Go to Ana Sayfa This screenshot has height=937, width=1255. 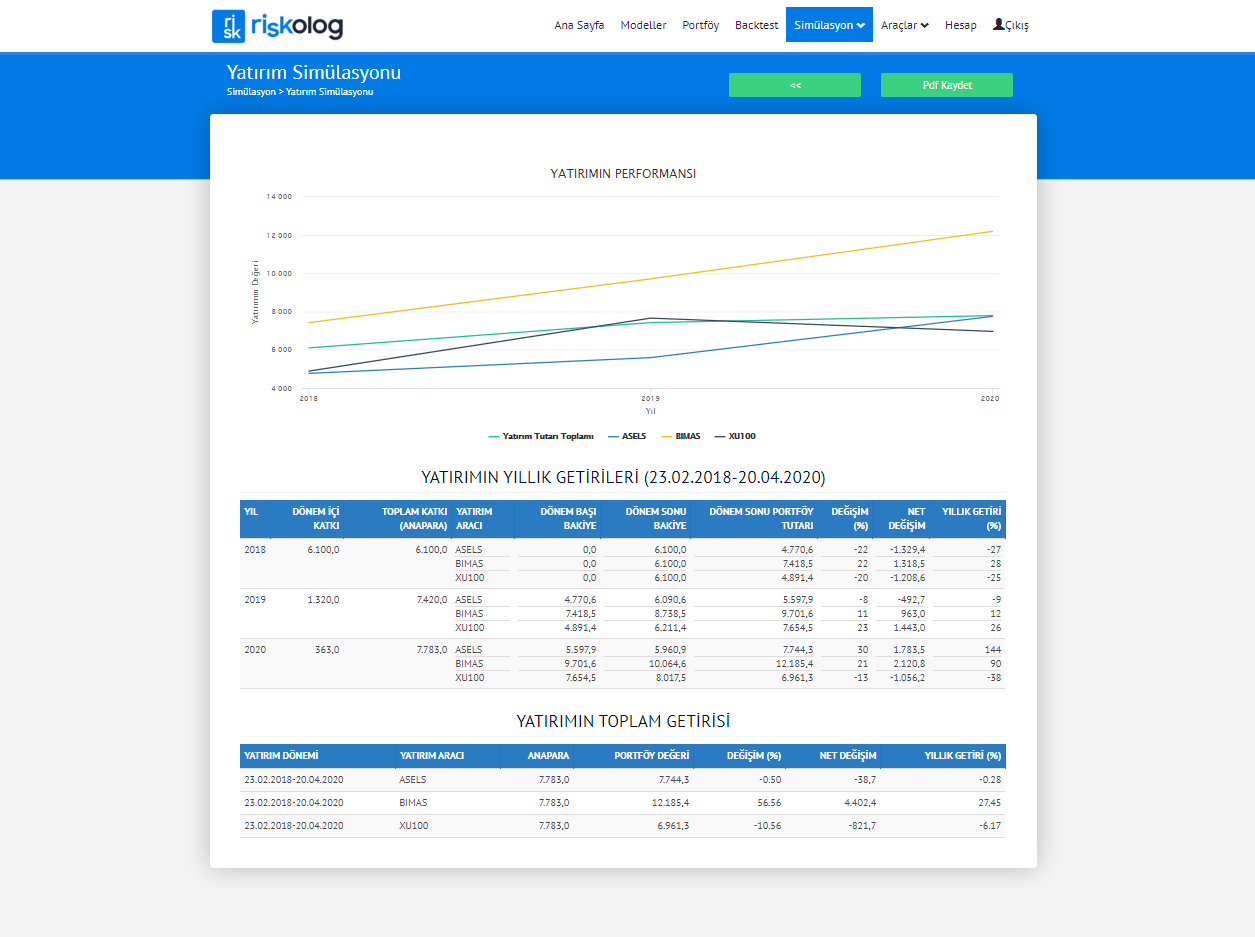[x=579, y=25]
